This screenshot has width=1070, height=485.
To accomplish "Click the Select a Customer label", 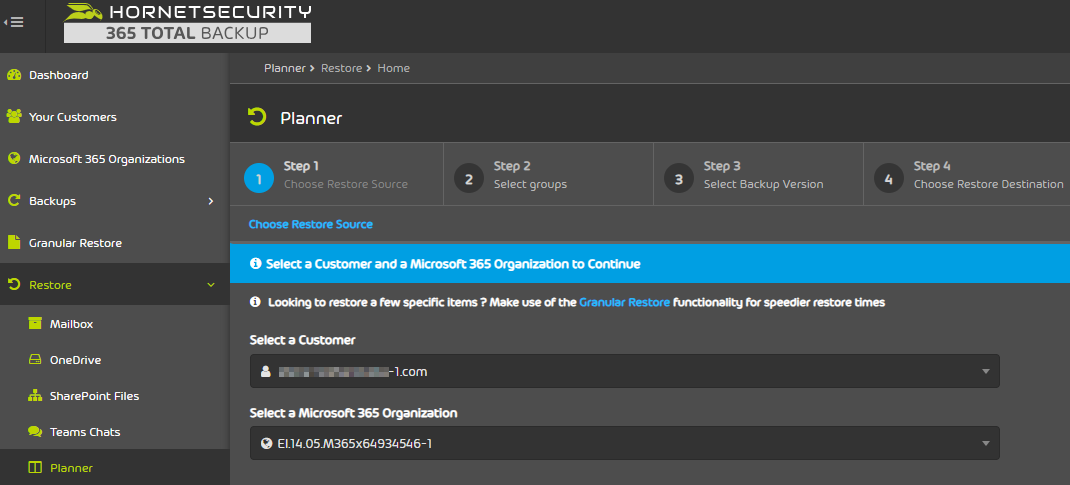I will click(302, 340).
